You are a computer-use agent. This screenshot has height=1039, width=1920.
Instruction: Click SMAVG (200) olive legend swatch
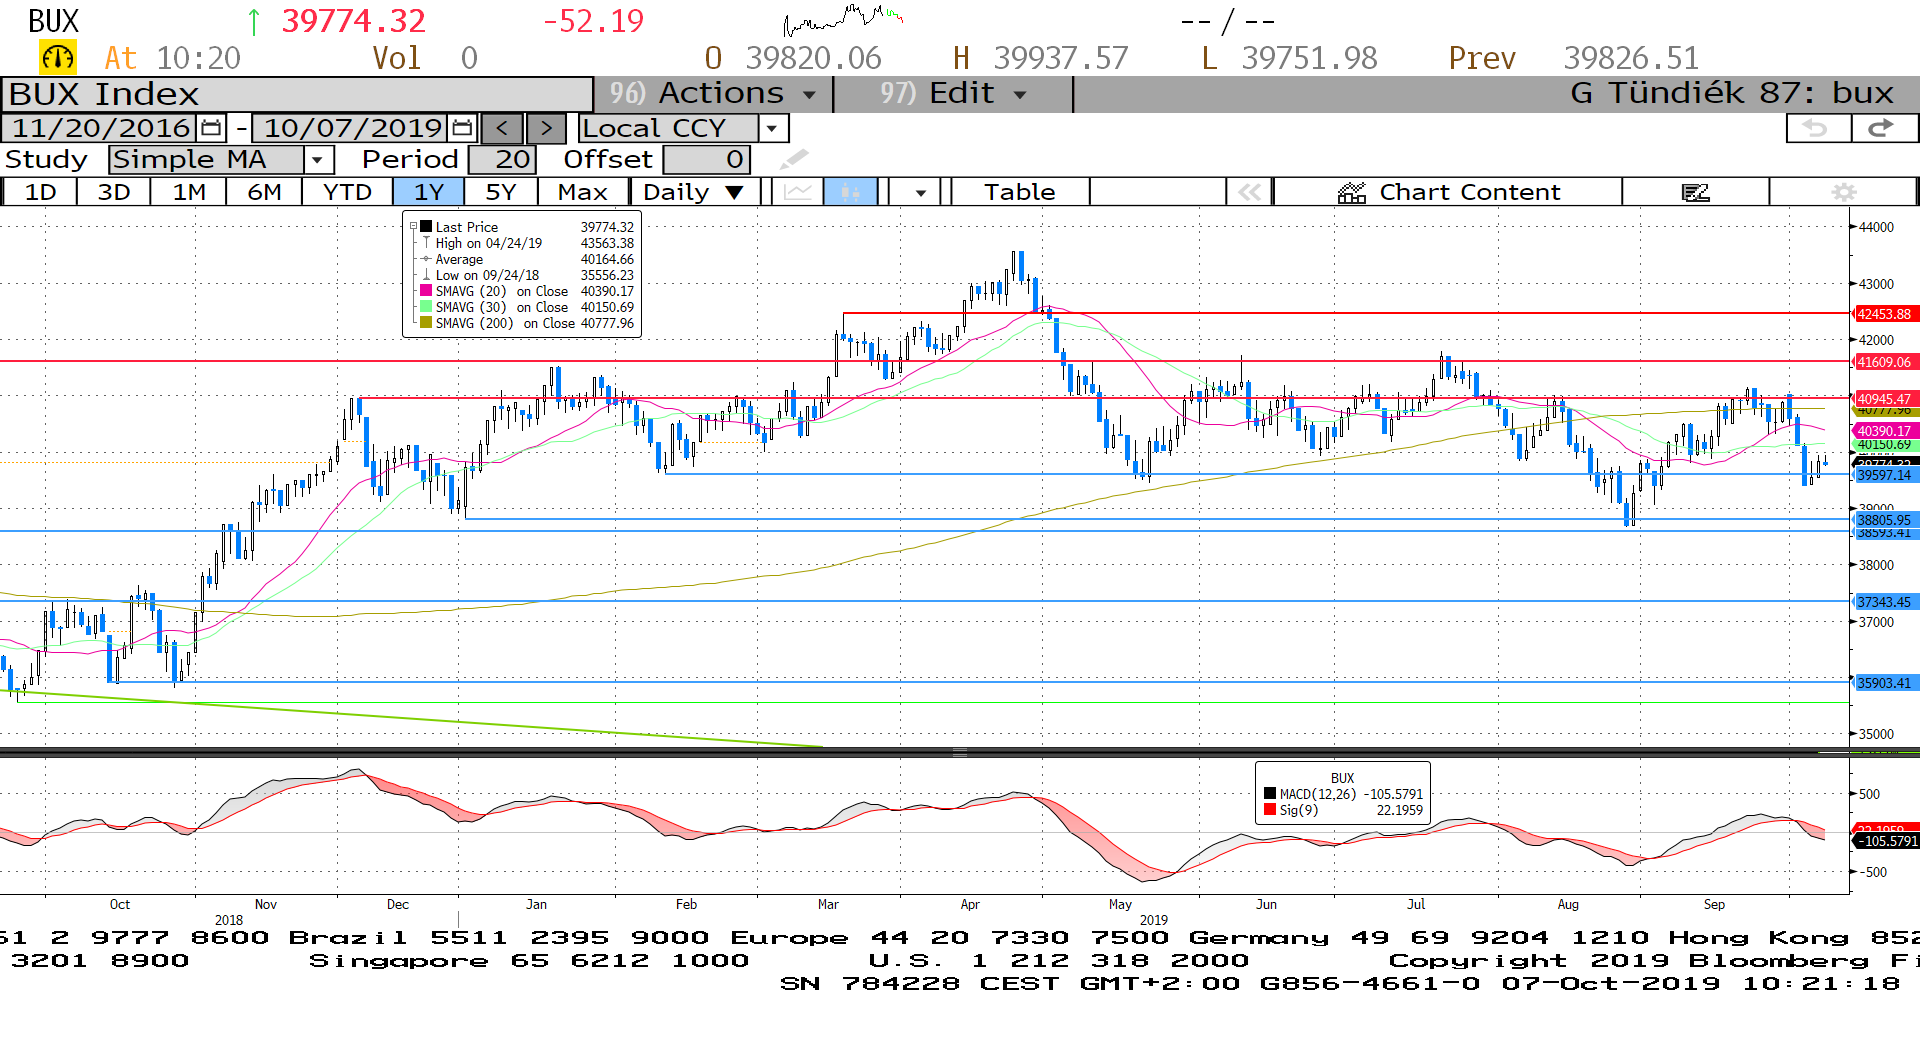click(425, 323)
